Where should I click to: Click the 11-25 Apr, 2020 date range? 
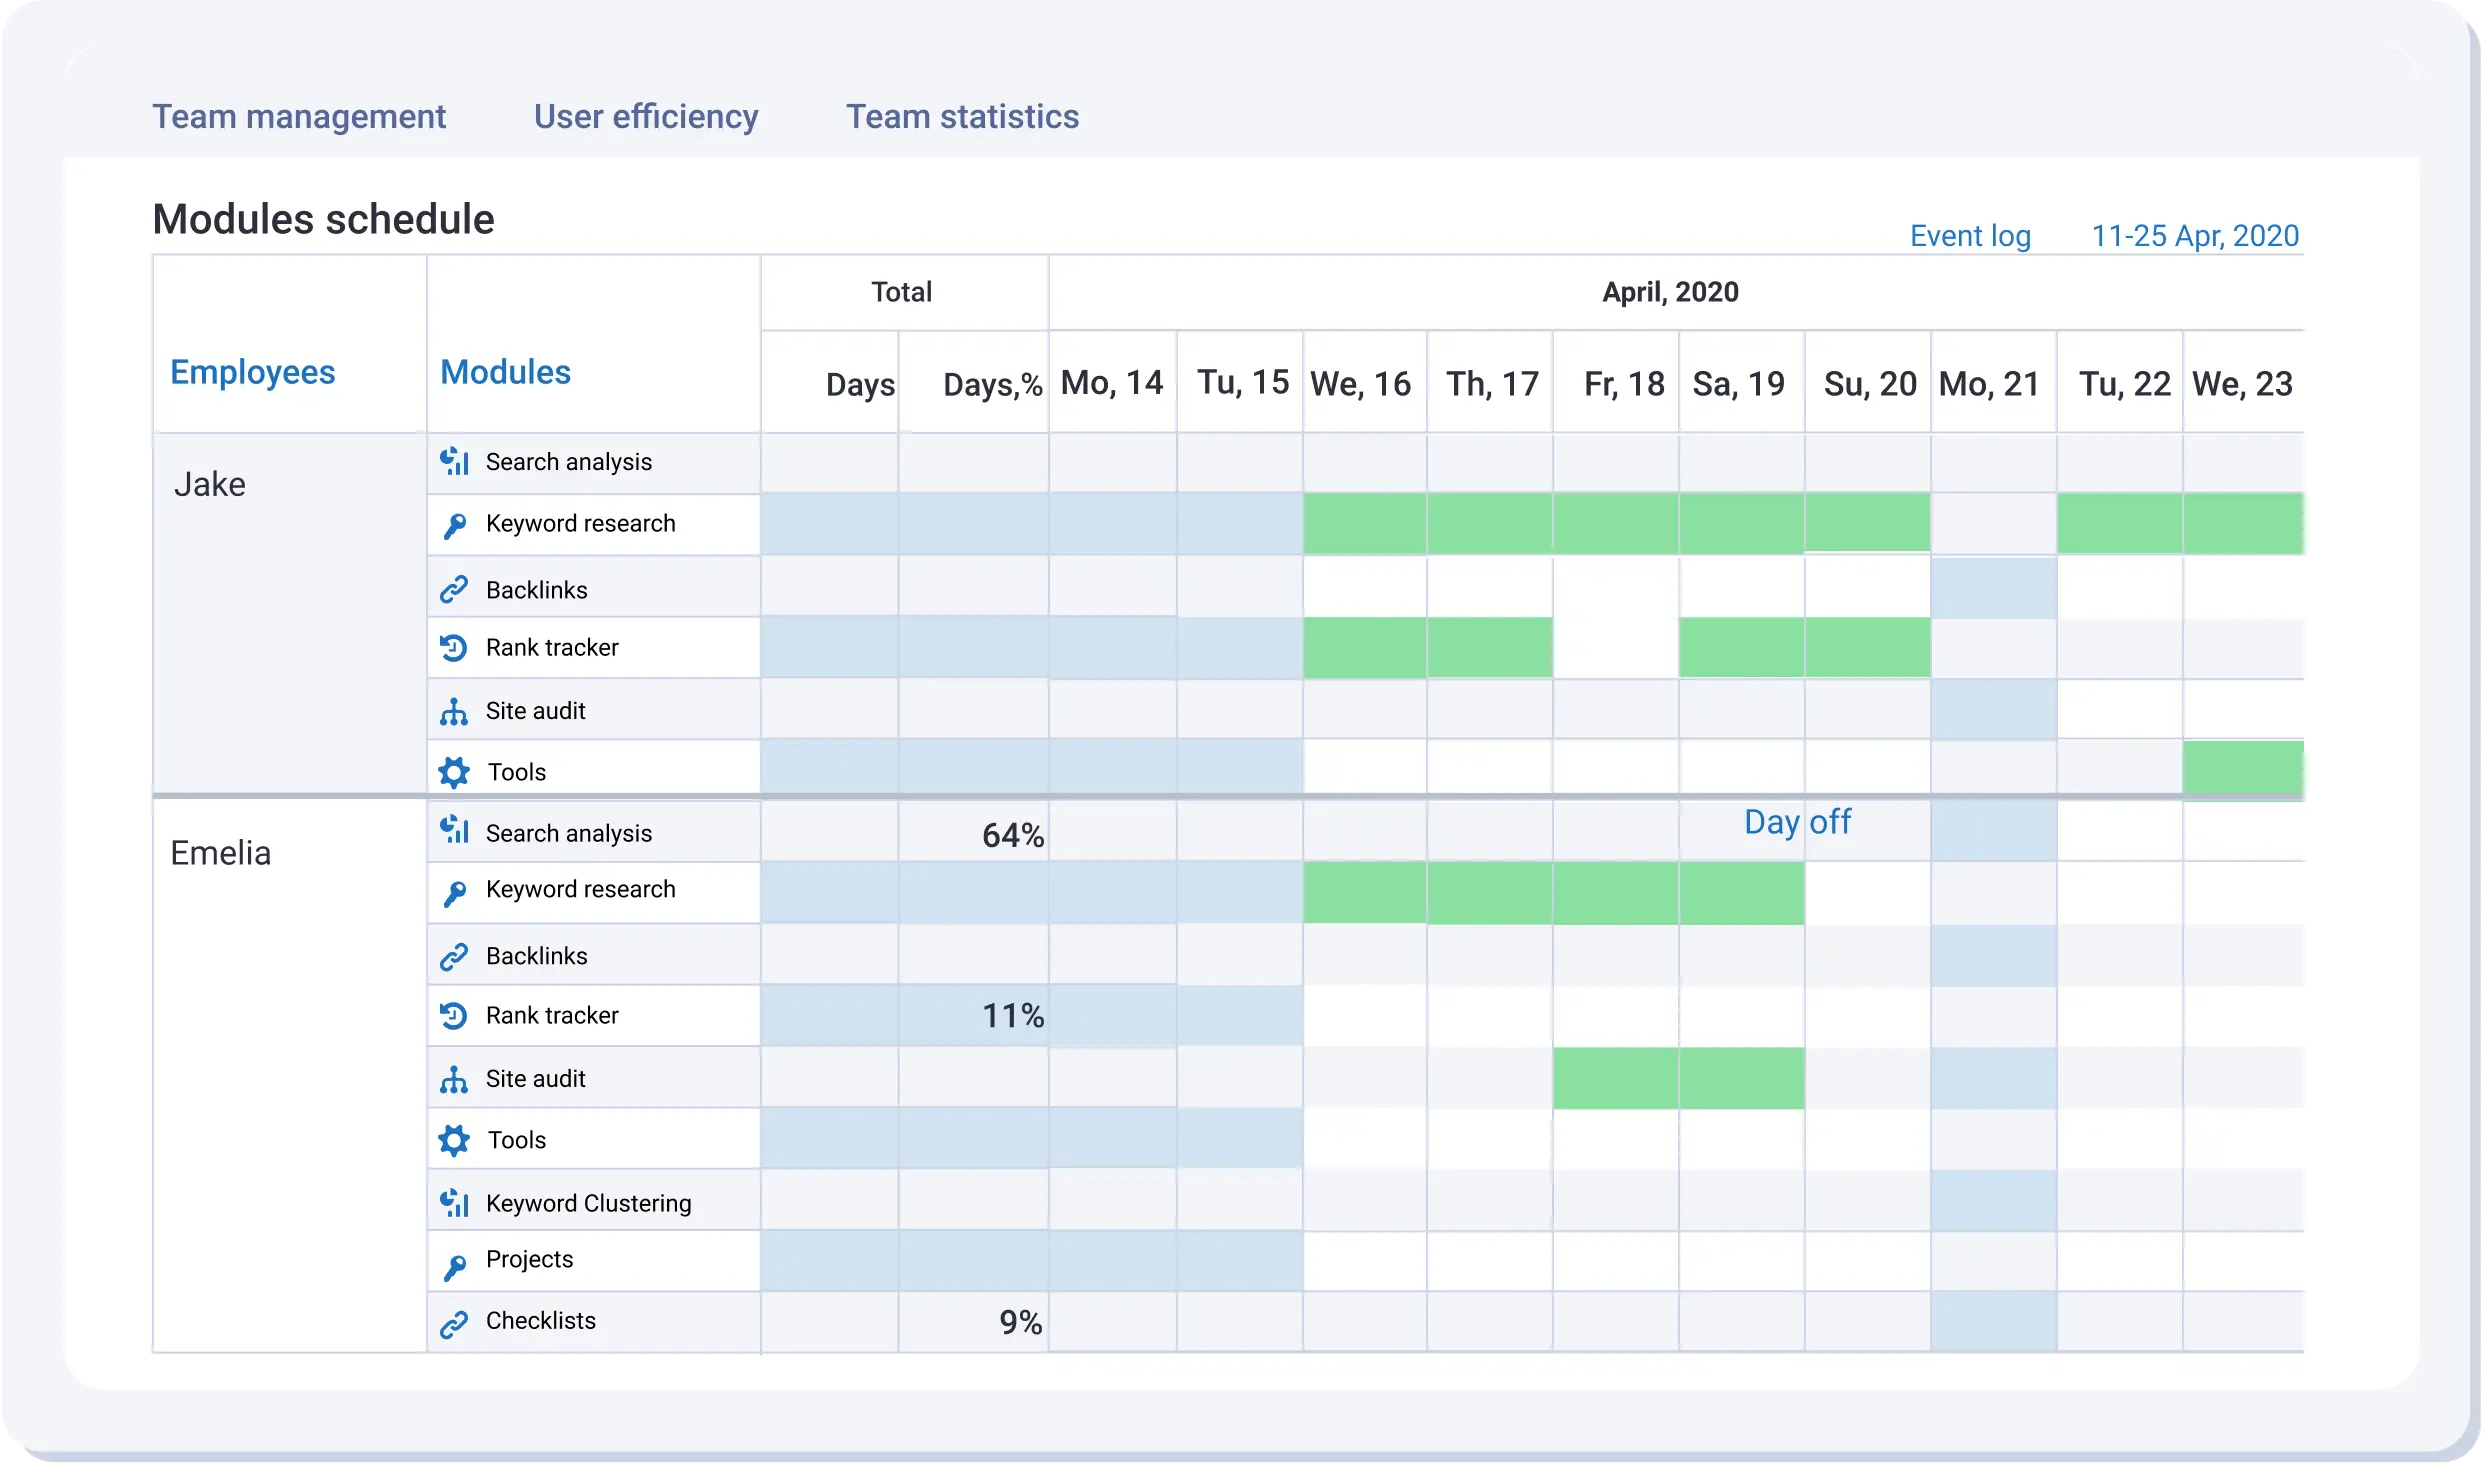(x=2195, y=236)
